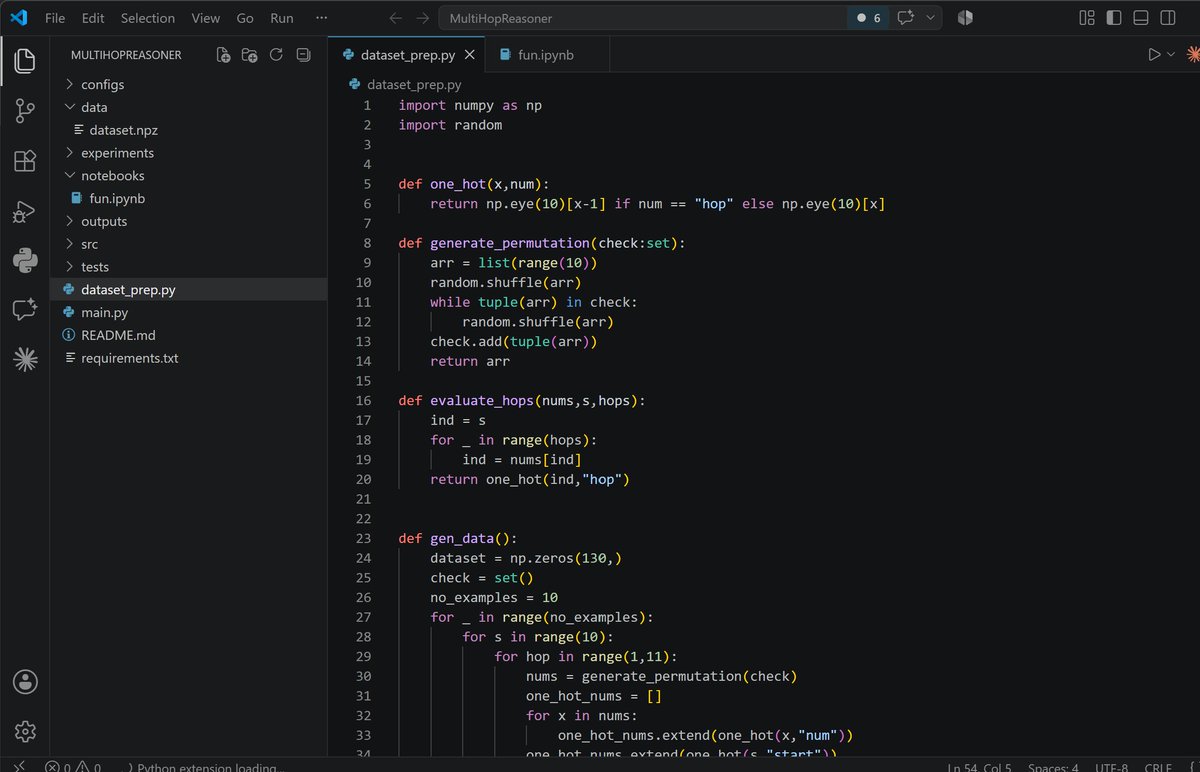Open errors and warnings in status bar
This screenshot has height=772, width=1200.
pos(75,767)
